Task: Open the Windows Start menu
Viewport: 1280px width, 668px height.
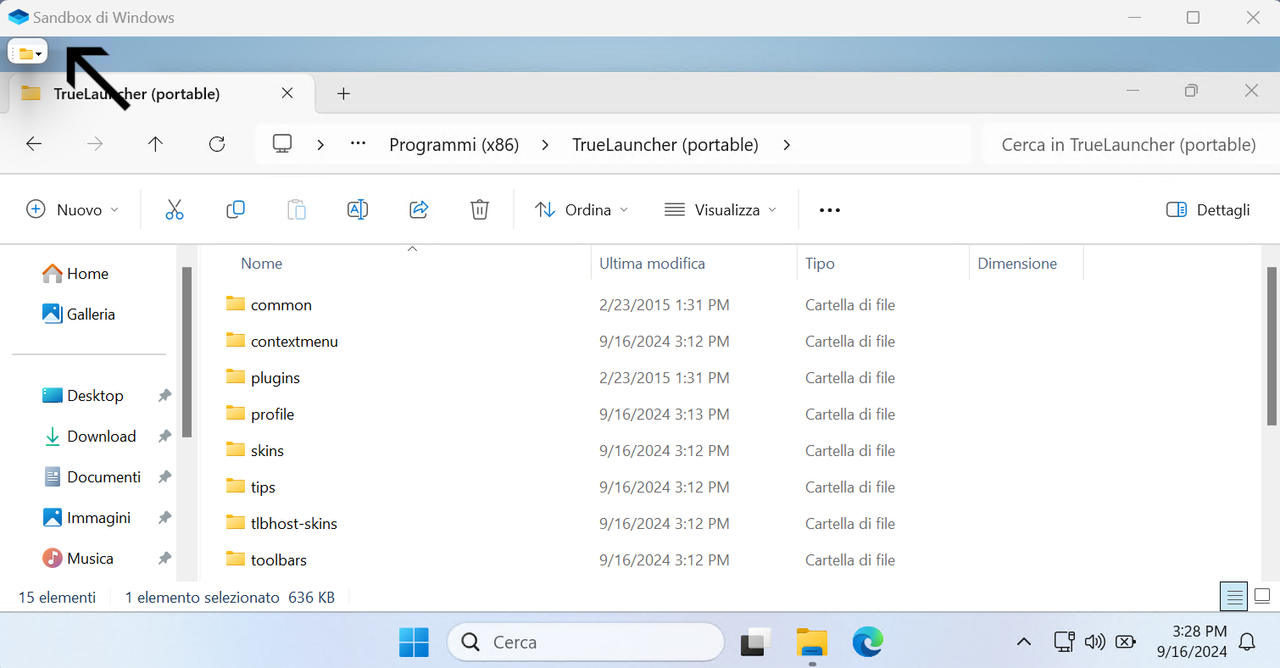Action: pos(413,642)
